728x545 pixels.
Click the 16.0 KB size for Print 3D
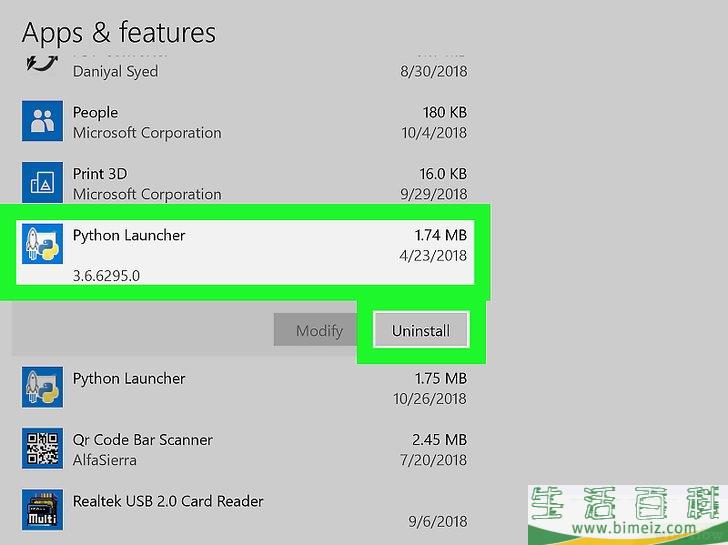point(443,174)
